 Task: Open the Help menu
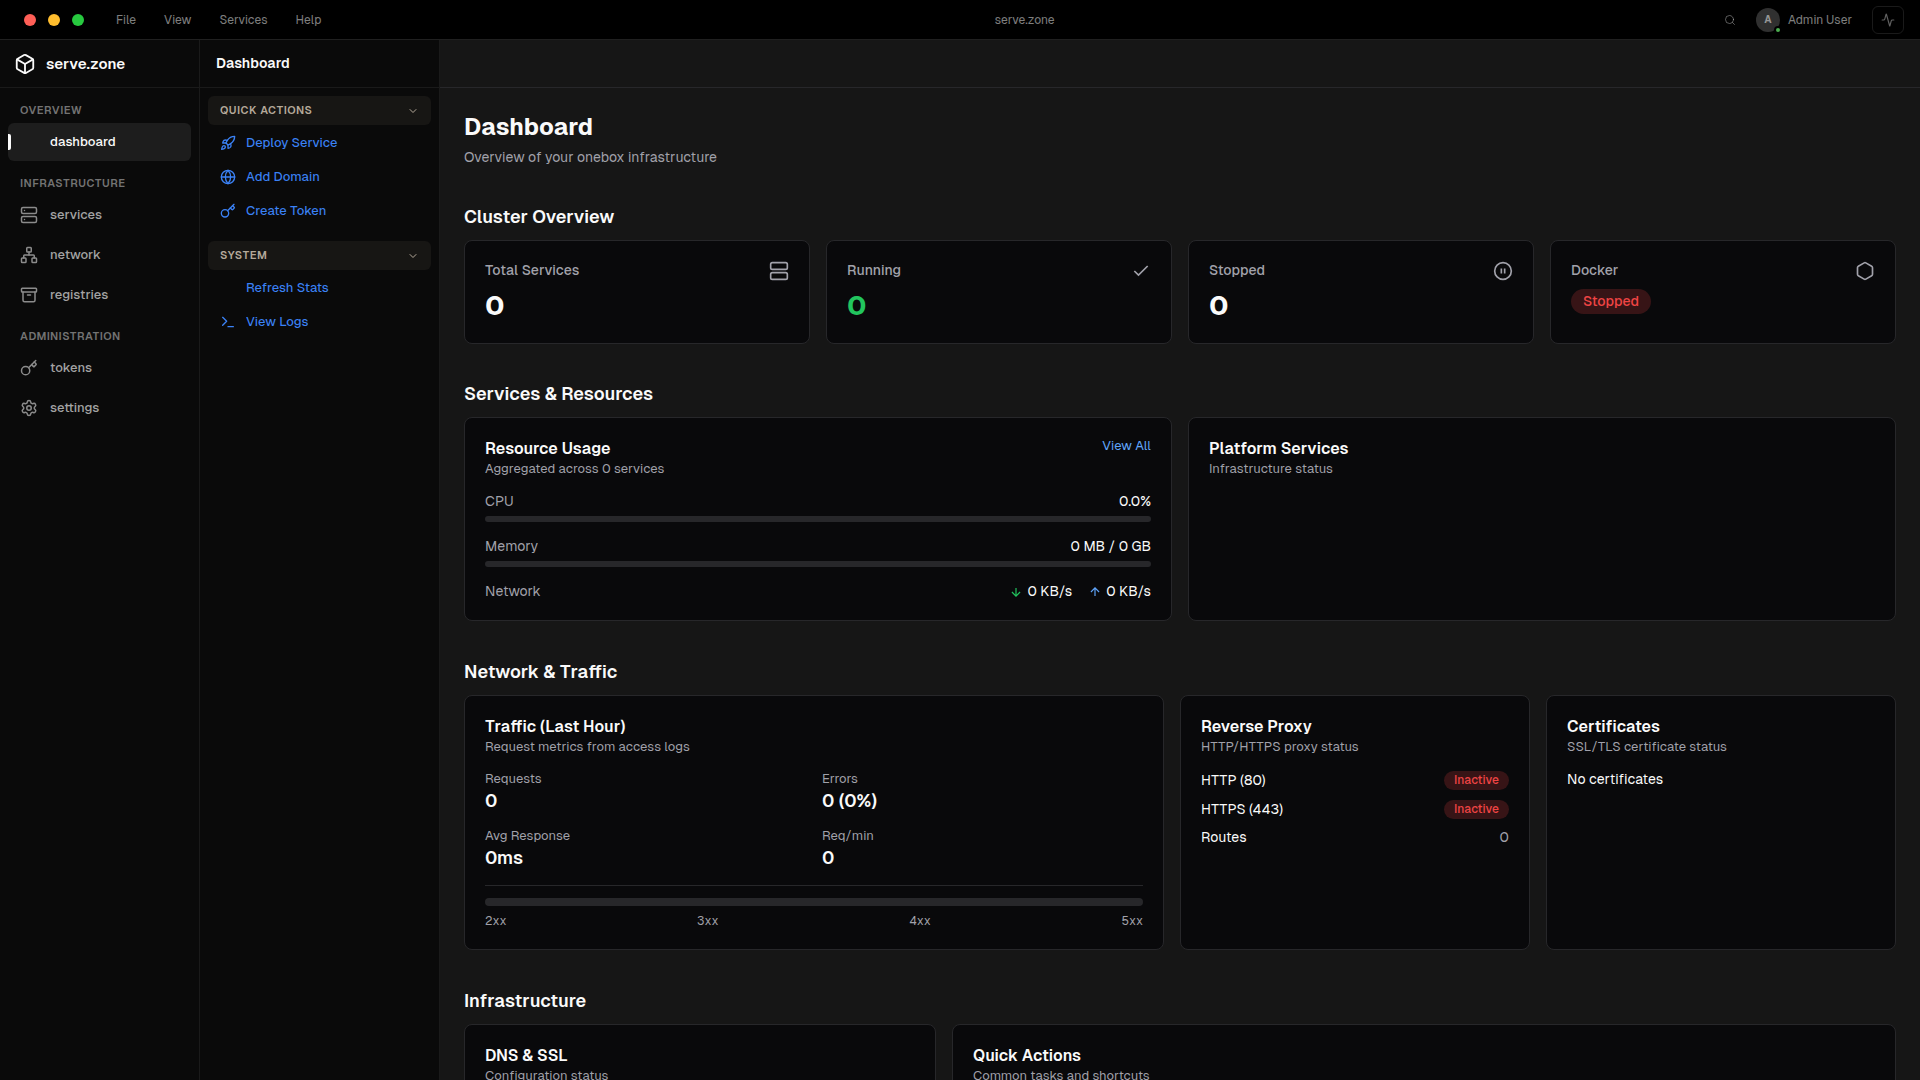point(308,20)
